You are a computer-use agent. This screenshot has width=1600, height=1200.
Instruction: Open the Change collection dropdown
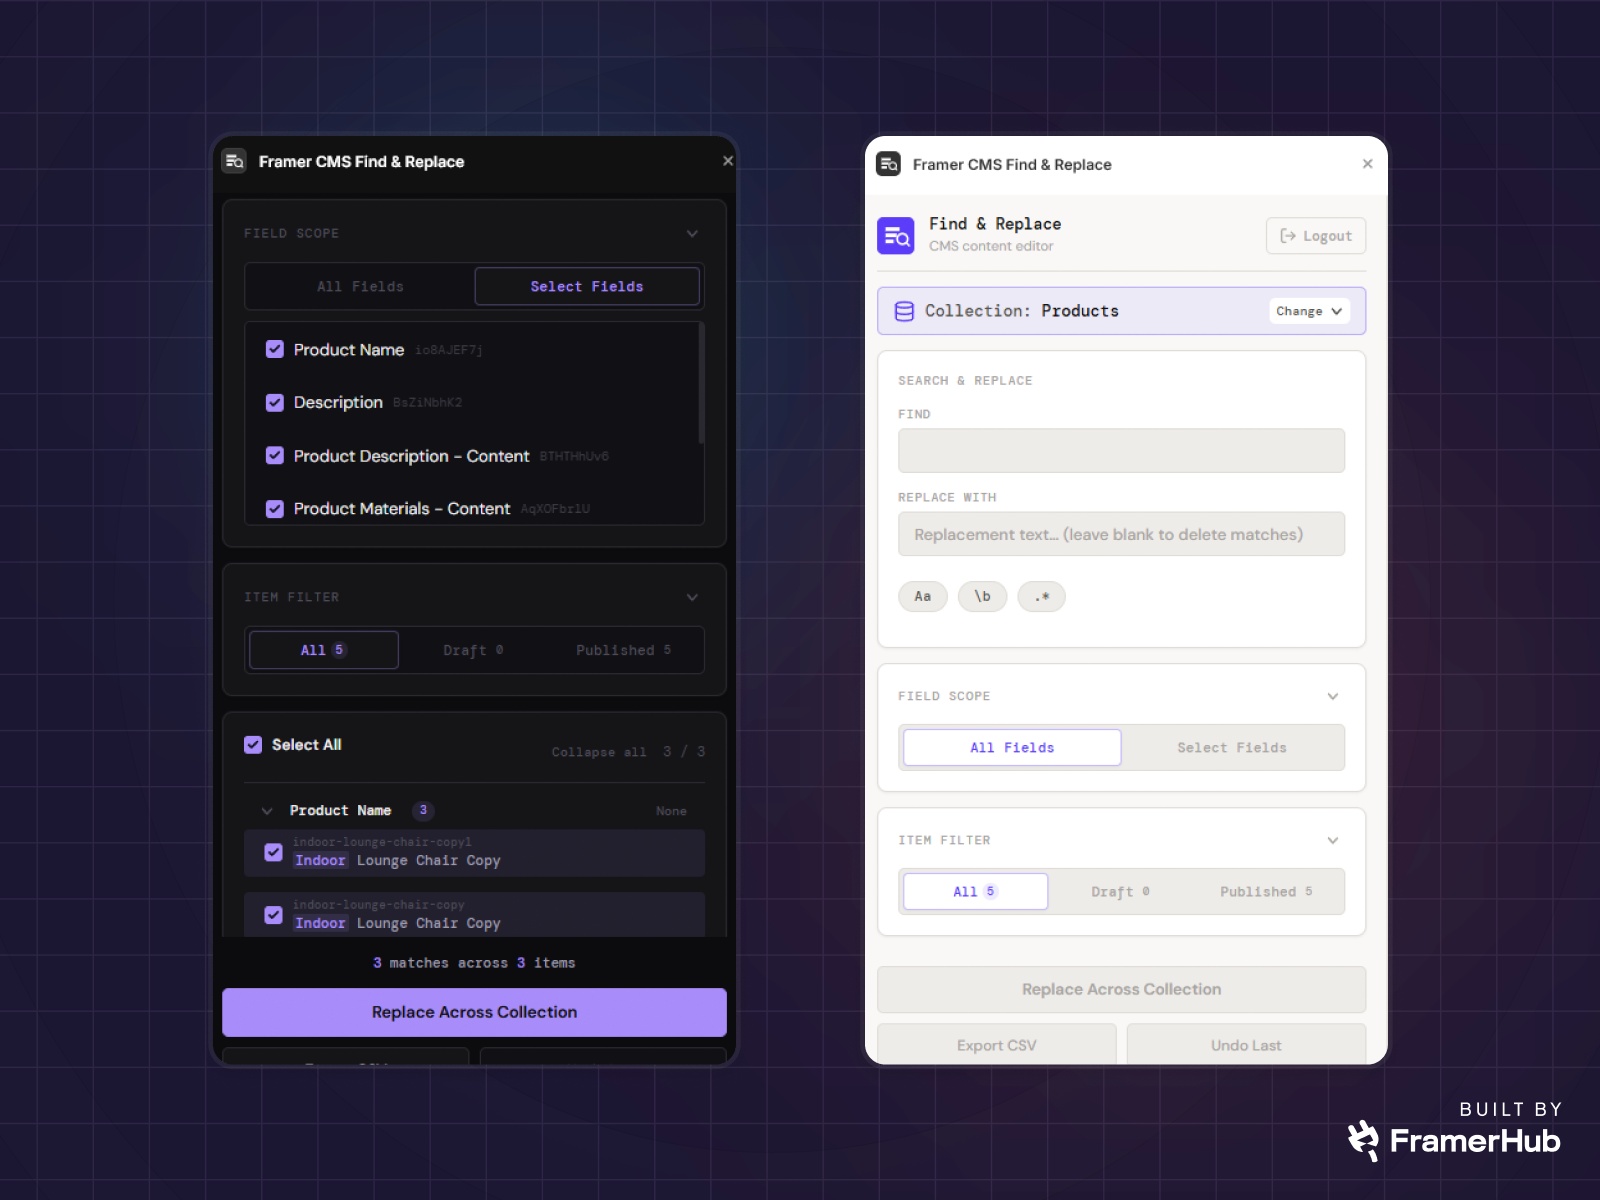click(x=1308, y=311)
